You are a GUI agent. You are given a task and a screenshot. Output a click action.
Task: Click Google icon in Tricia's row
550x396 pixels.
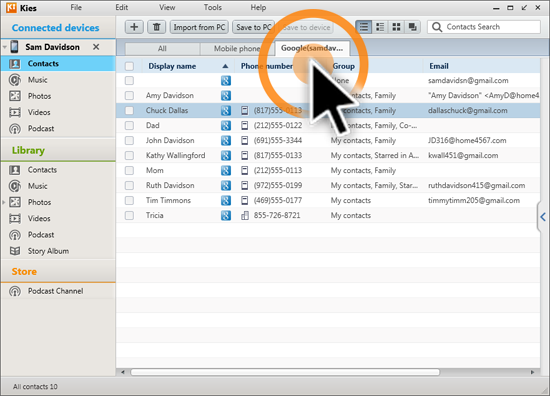(x=226, y=215)
